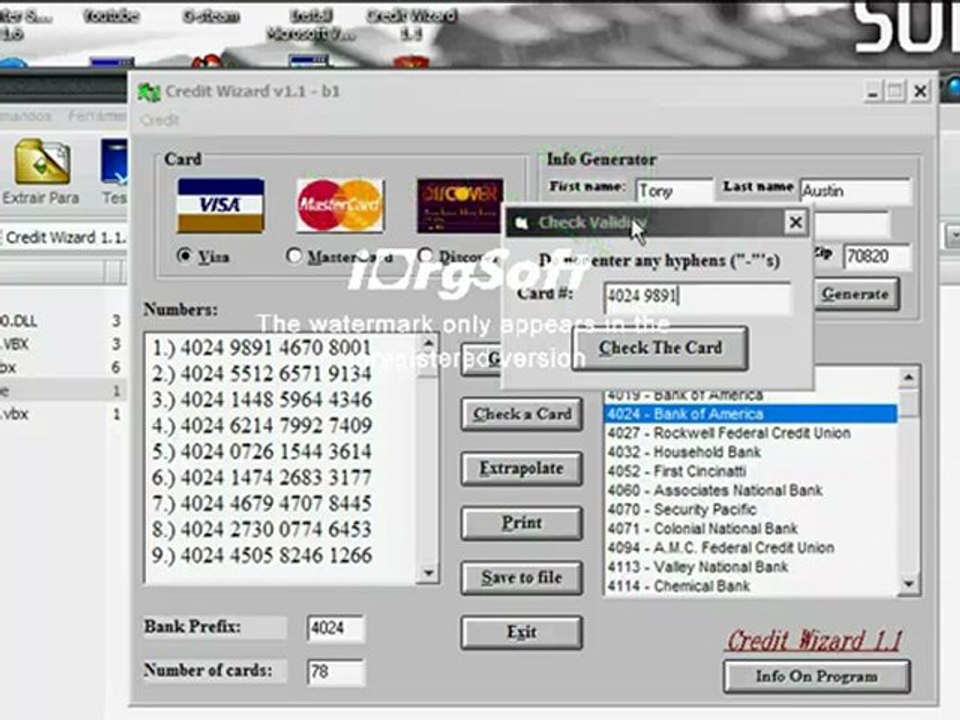Minimize the Credit Wizard window

point(872,92)
